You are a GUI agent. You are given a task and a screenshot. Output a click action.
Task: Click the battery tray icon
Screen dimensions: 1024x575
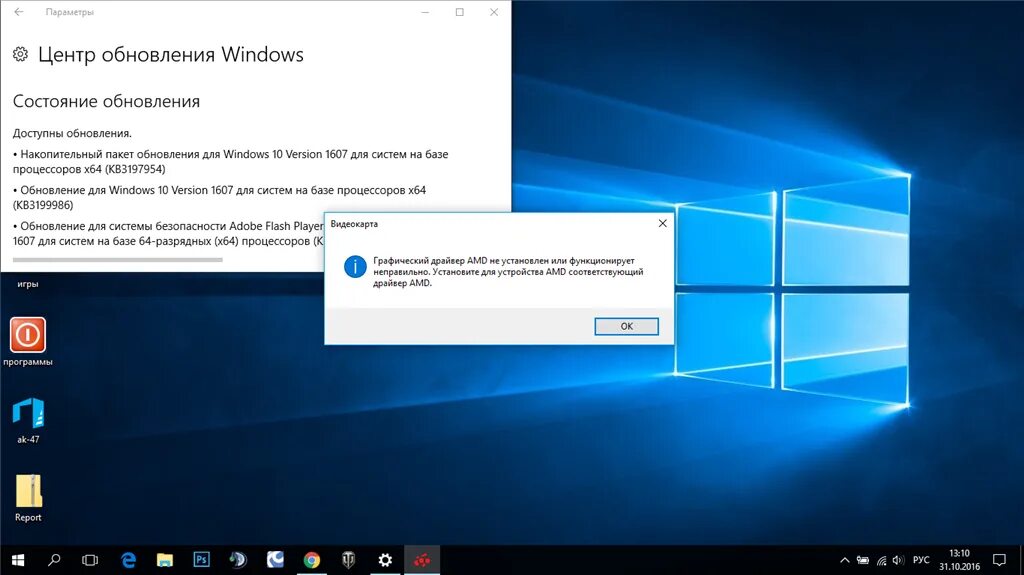pyautogui.click(x=863, y=560)
